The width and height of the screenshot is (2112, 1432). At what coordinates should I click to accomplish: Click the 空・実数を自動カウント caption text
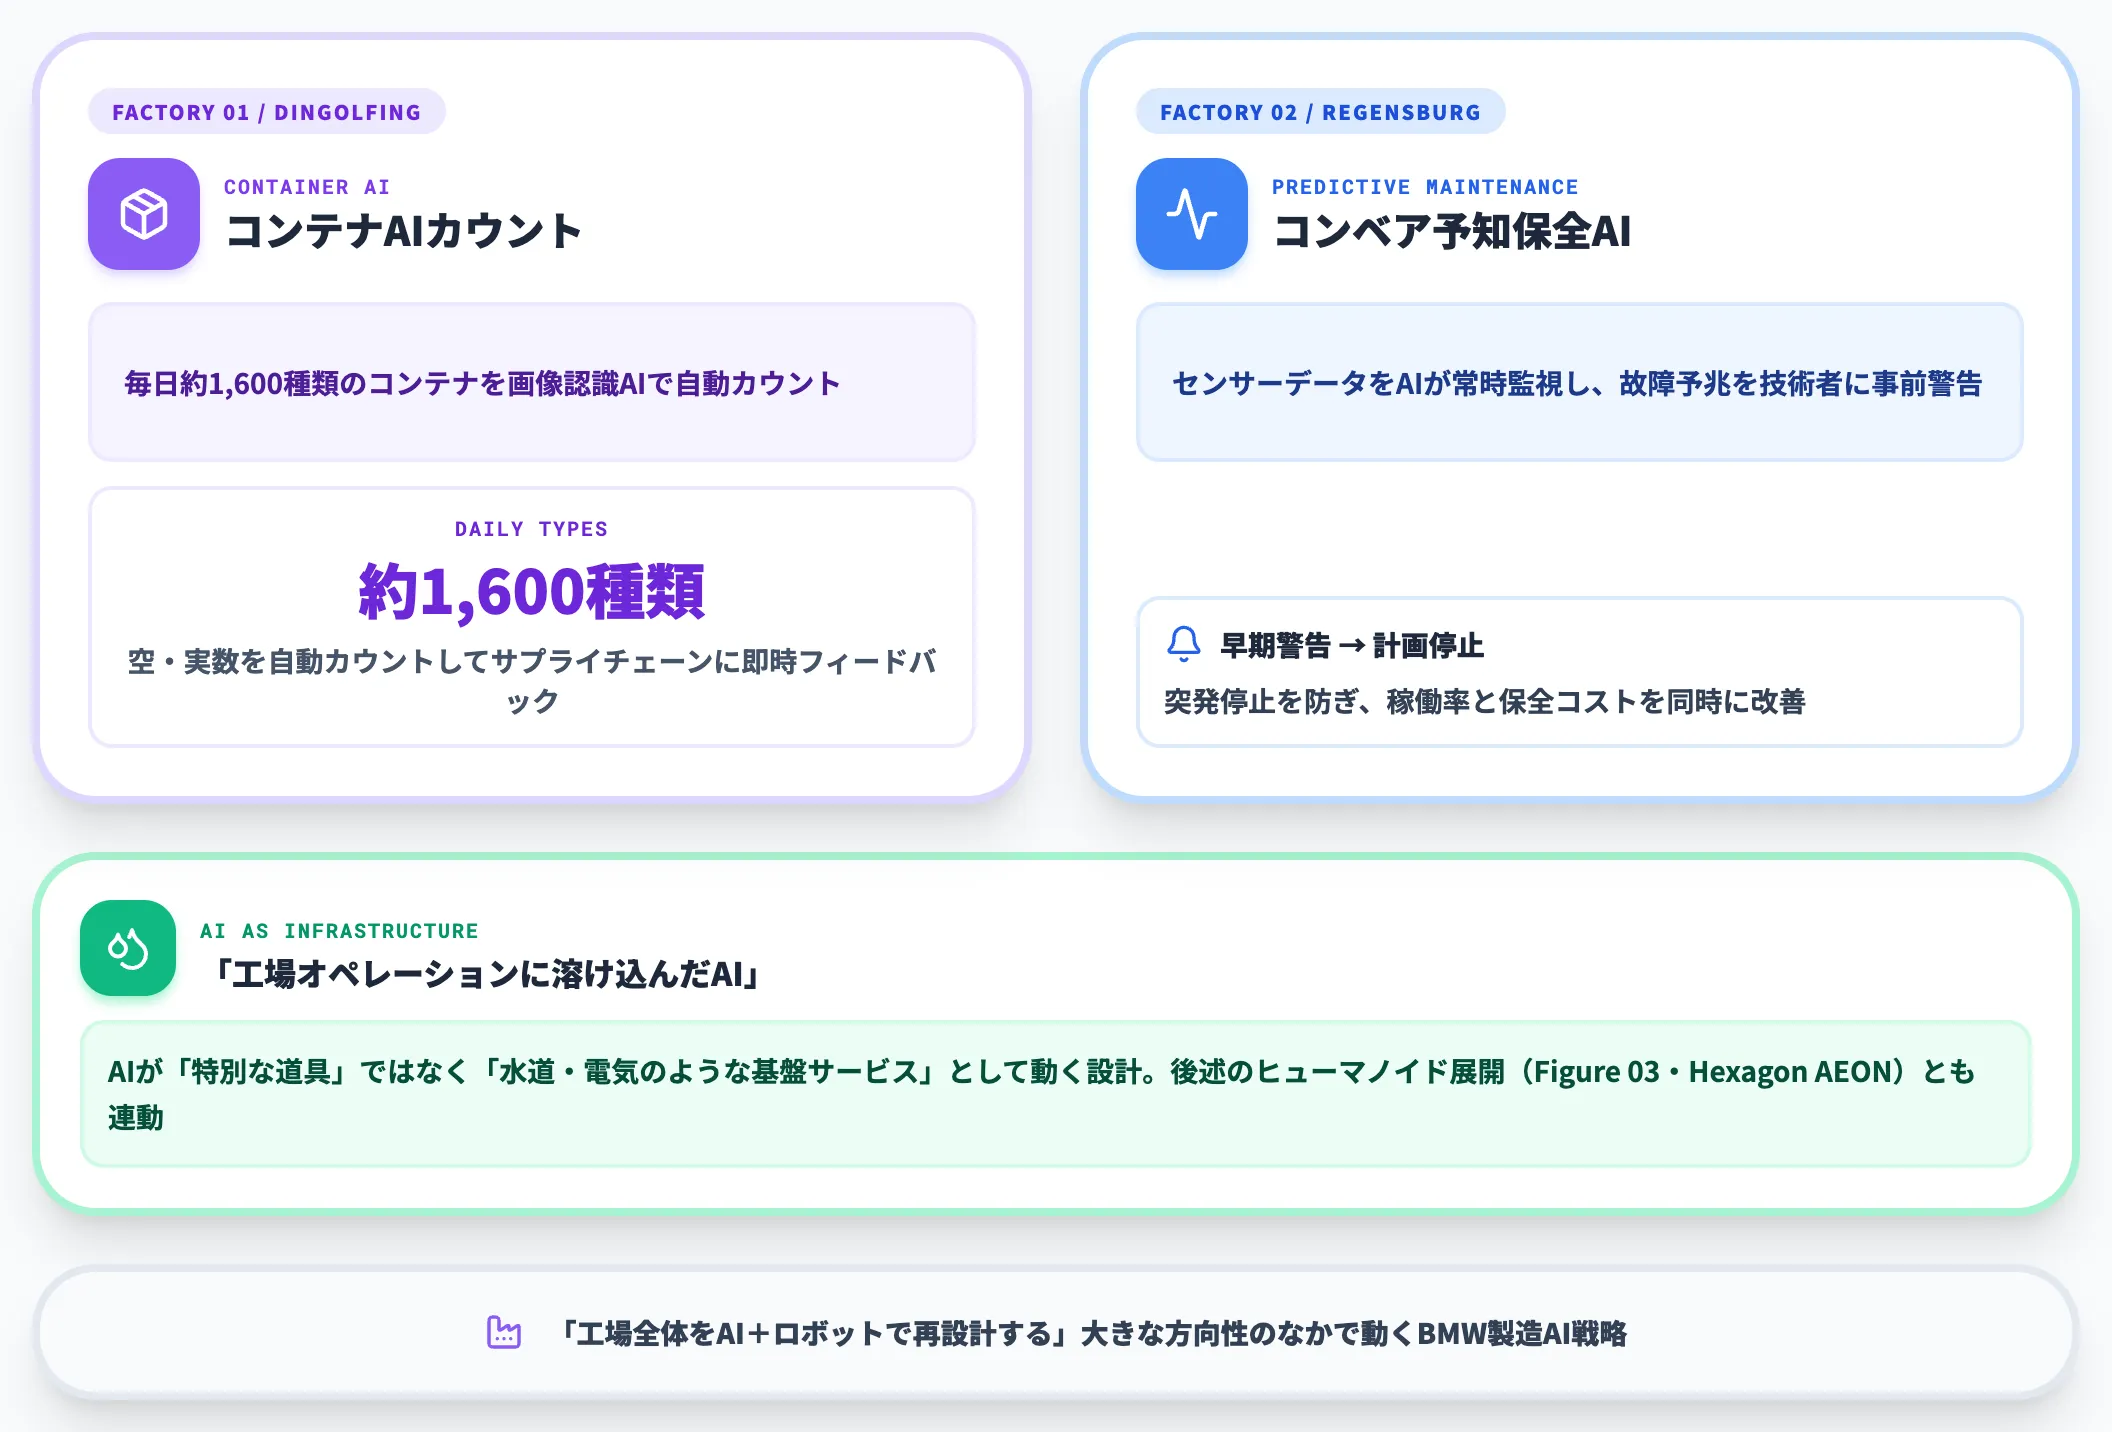pyautogui.click(x=532, y=681)
